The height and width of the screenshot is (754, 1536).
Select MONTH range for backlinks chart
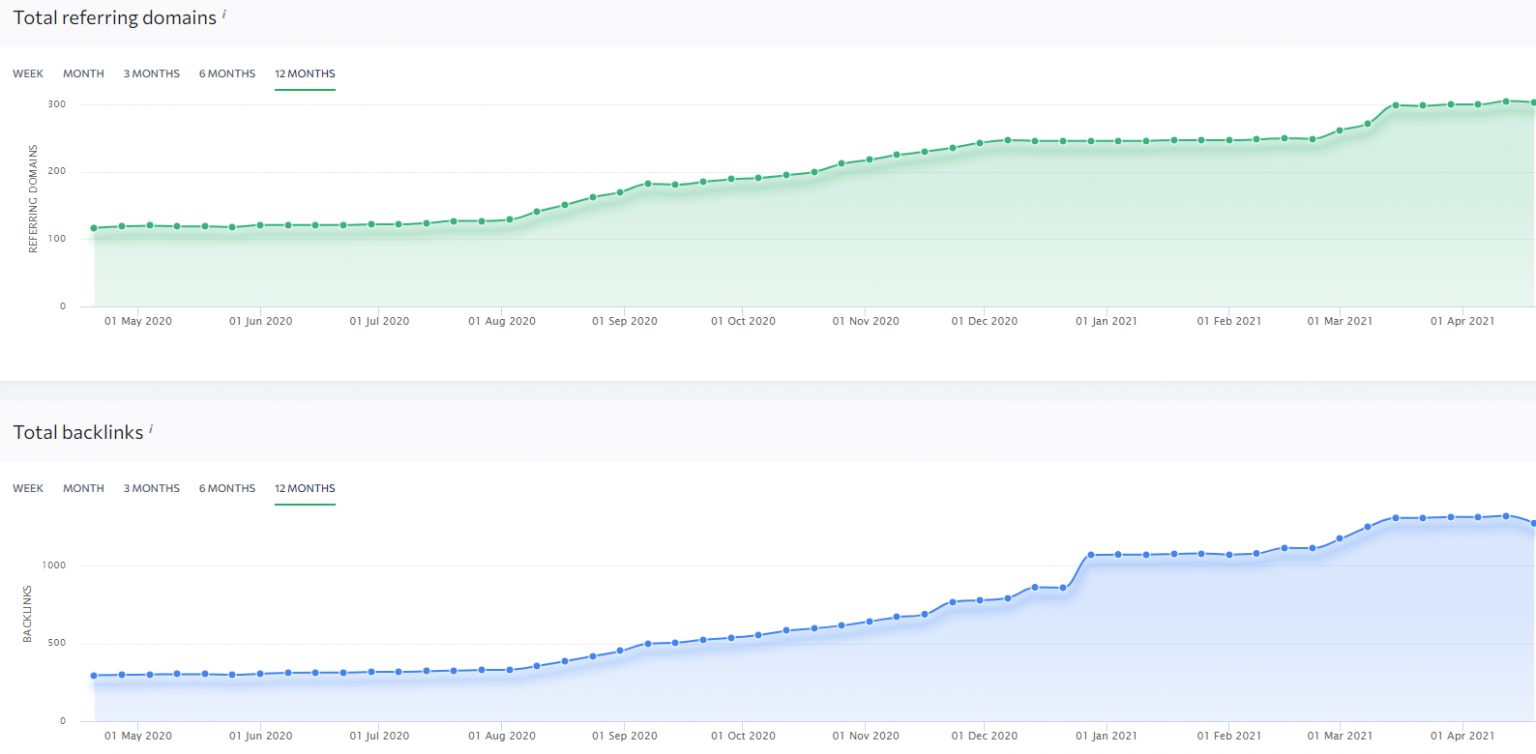click(x=83, y=489)
